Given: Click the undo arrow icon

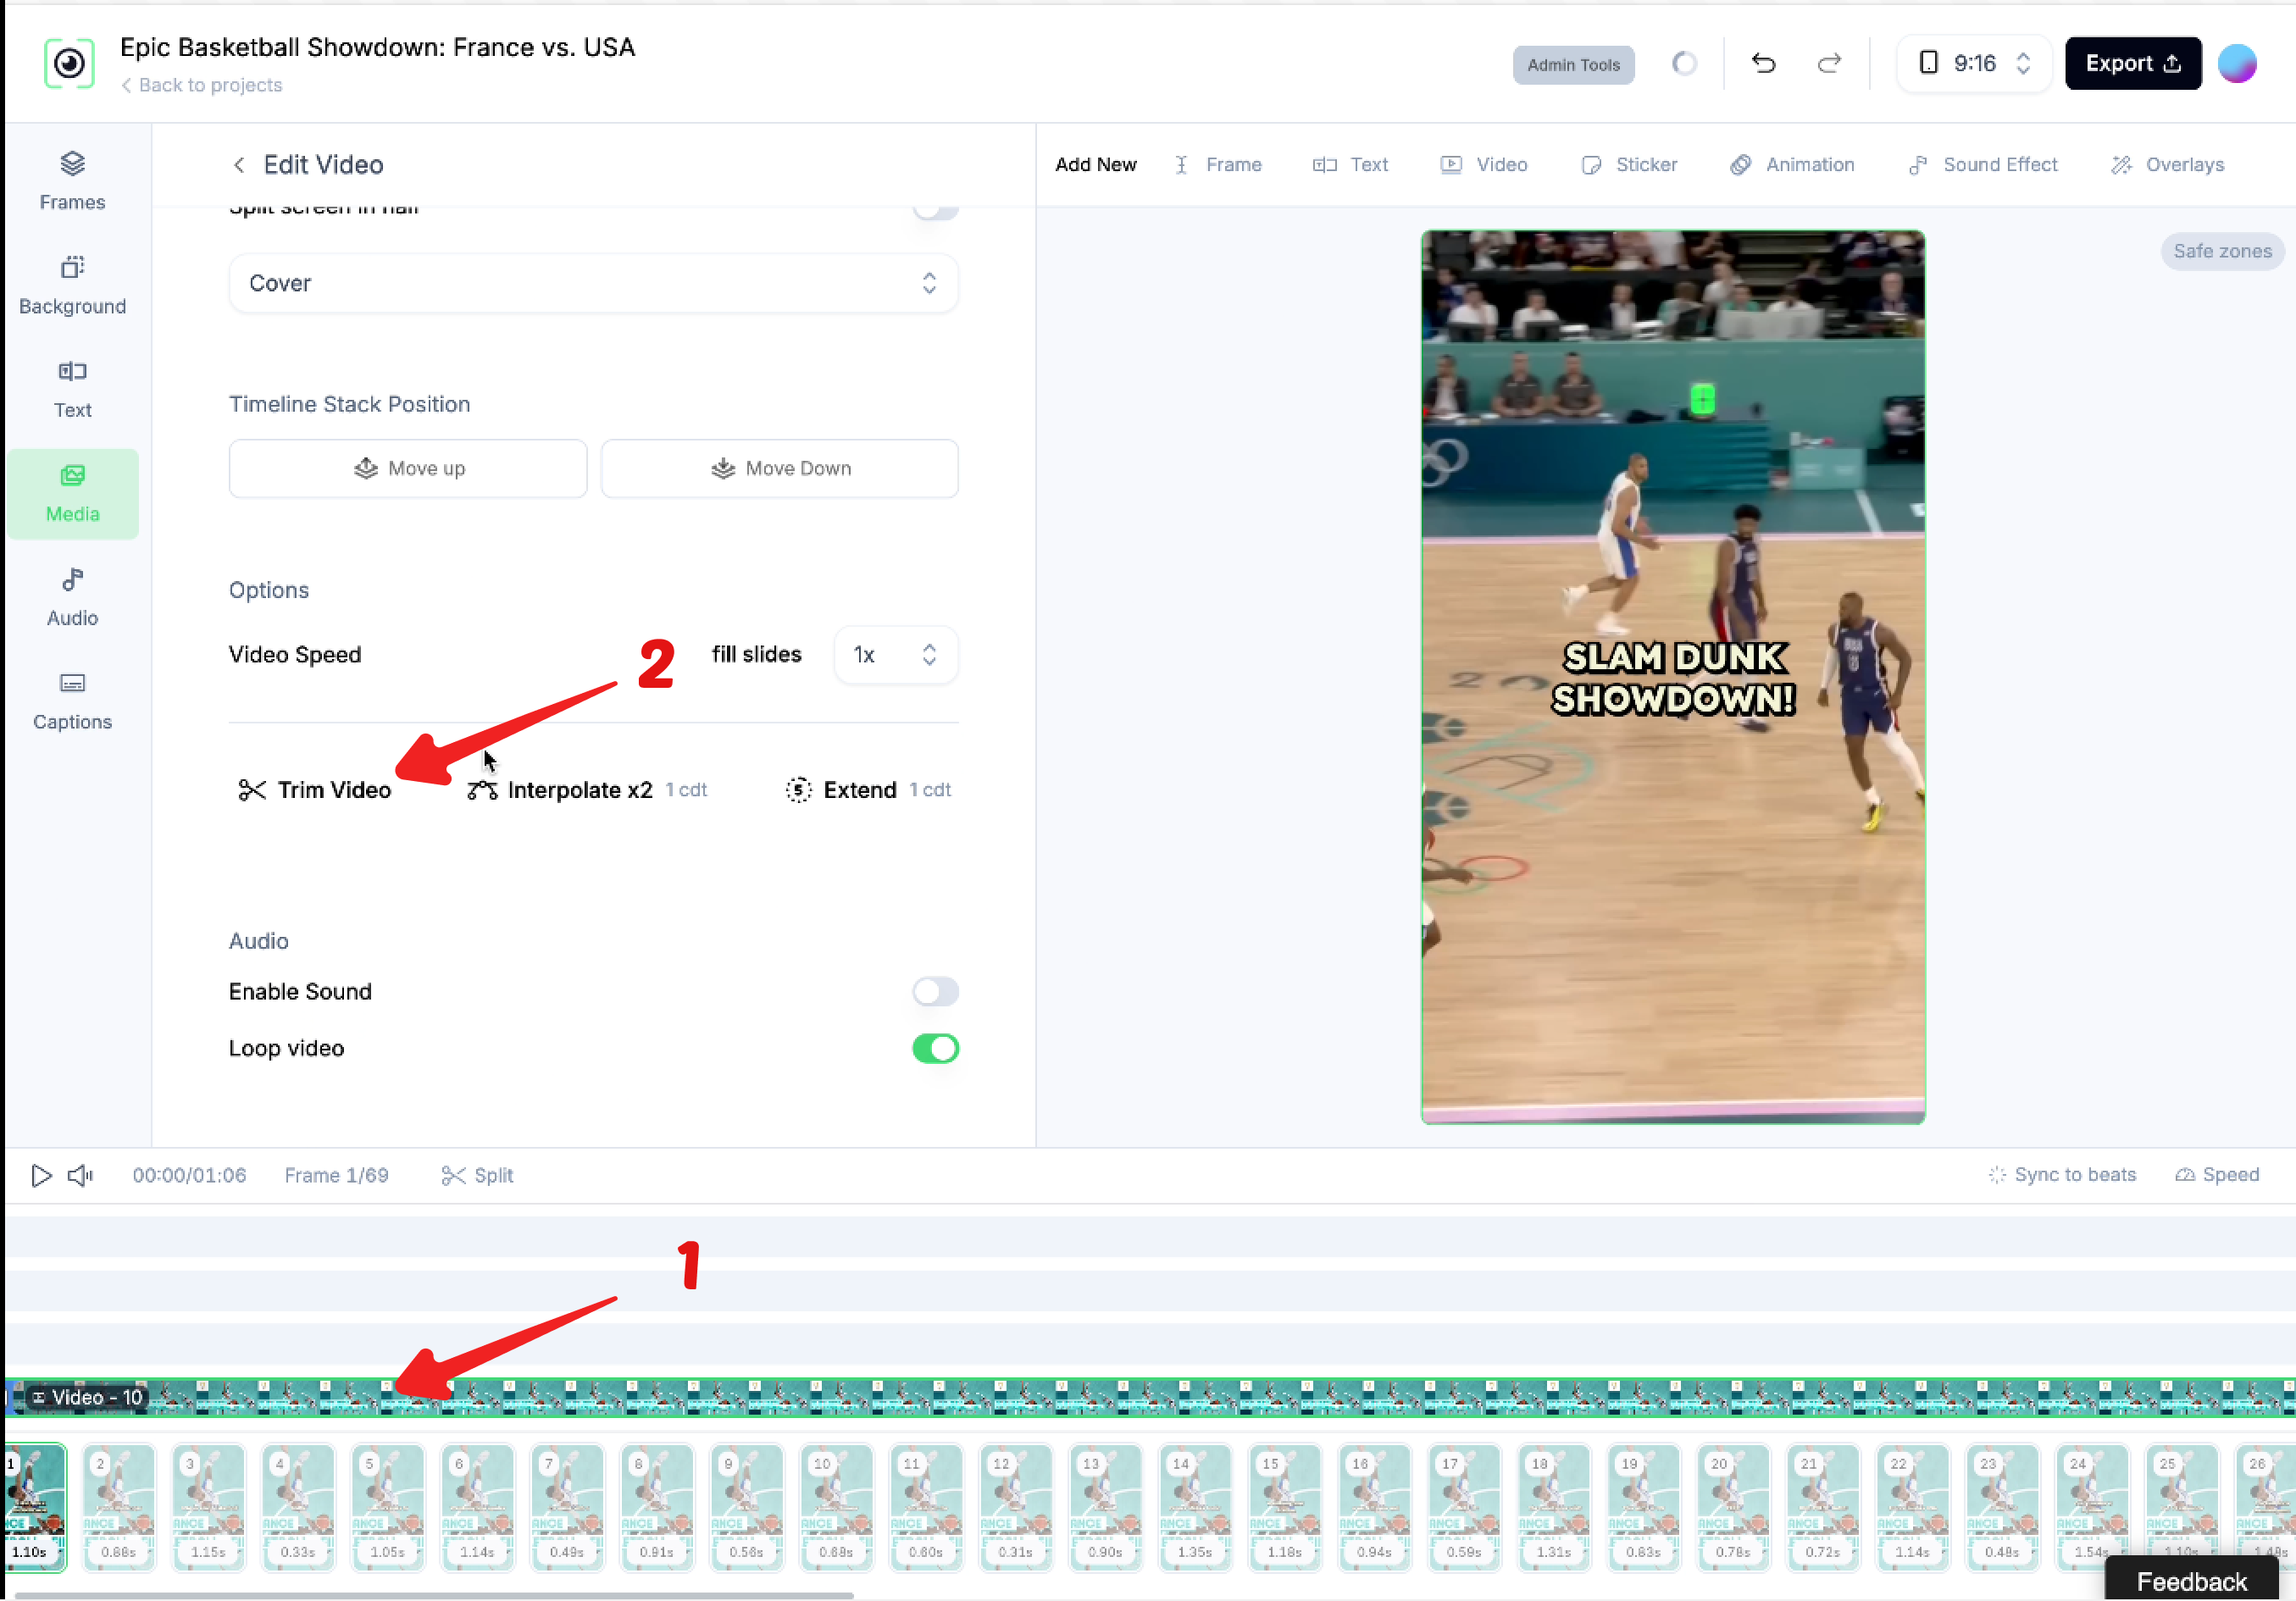Looking at the screenshot, I should click(x=1763, y=63).
